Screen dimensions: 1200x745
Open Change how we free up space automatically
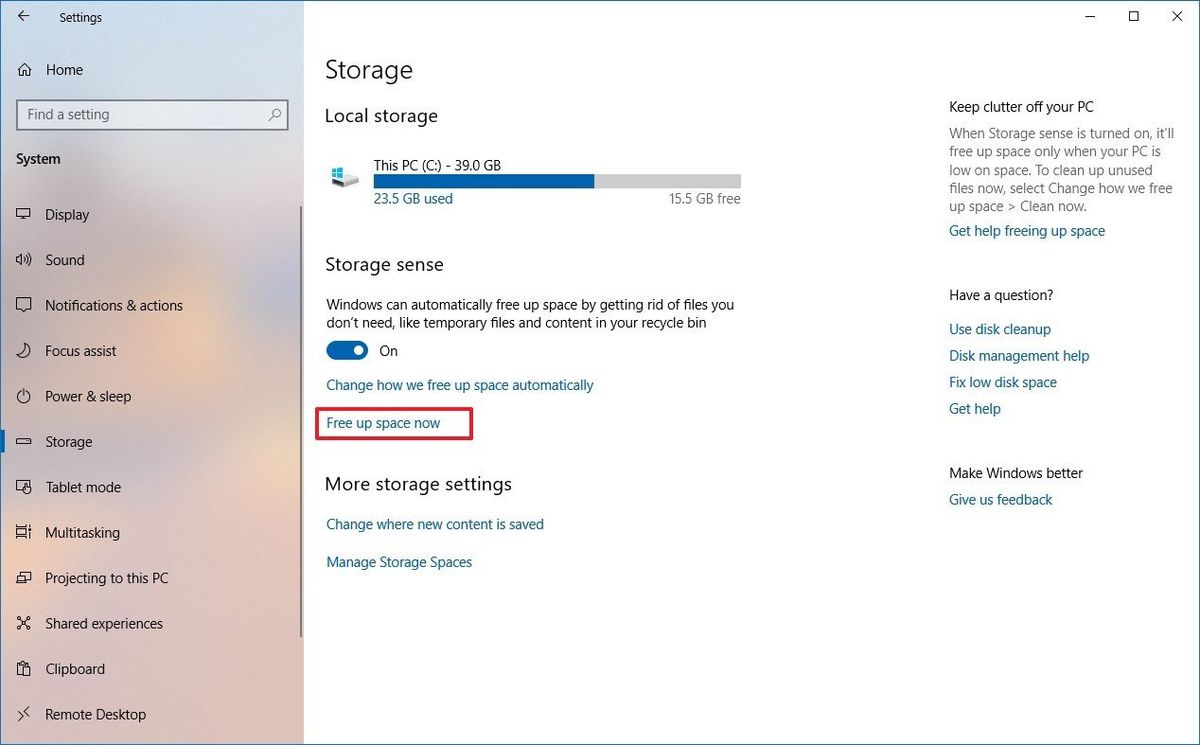coord(459,384)
